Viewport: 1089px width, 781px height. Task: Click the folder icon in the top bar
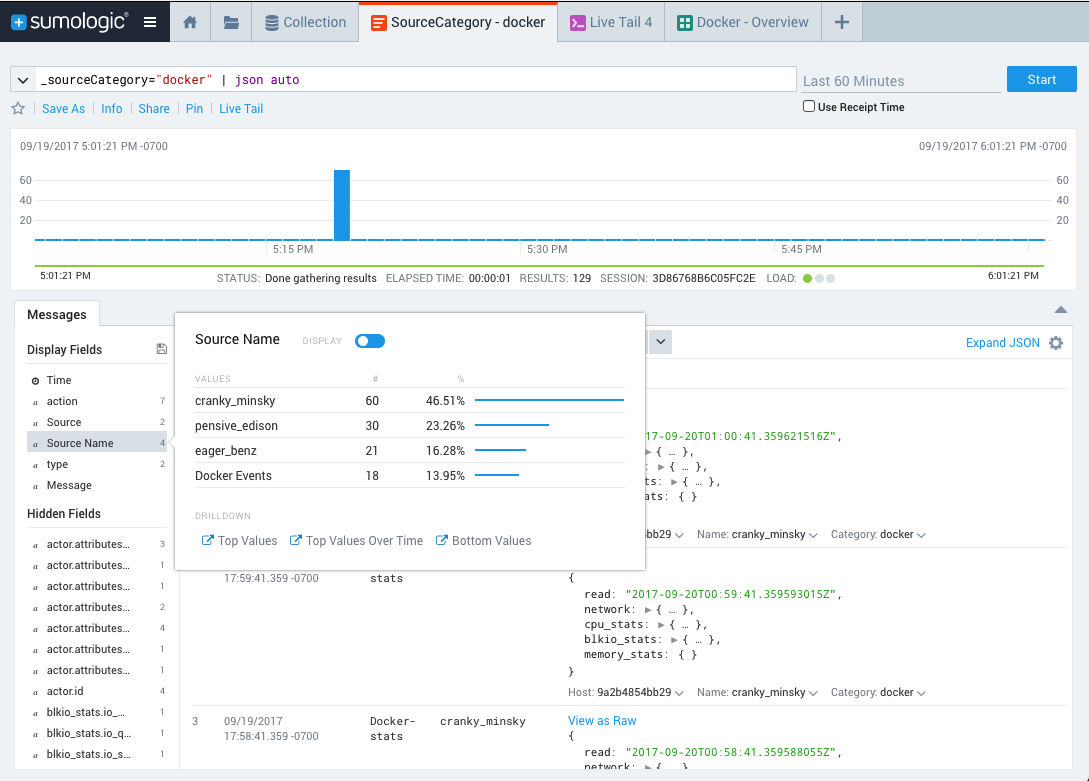tap(230, 21)
